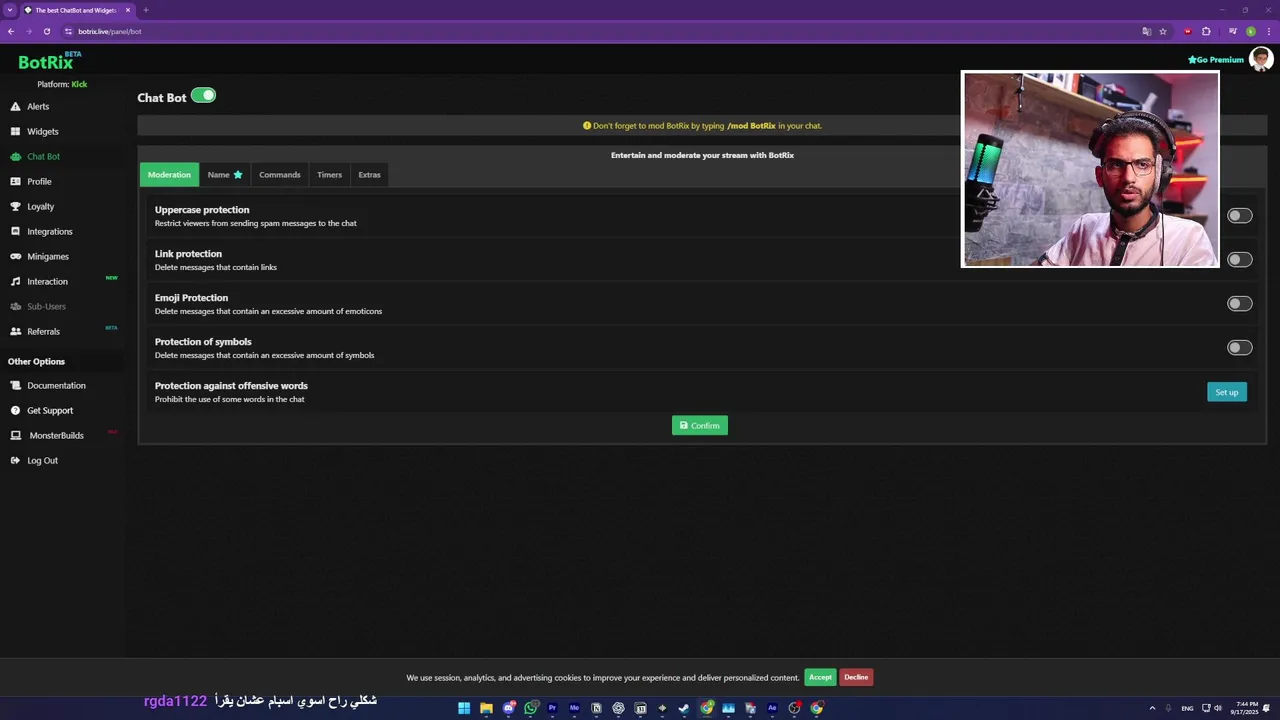
Task: Open Windows Start menu
Action: click(464, 708)
